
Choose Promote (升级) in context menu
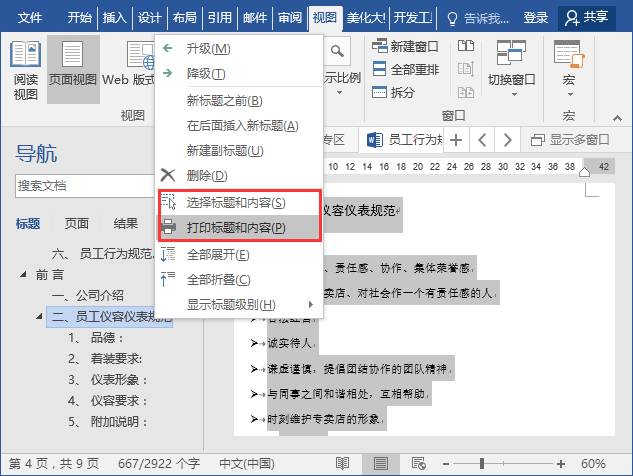[x=208, y=48]
